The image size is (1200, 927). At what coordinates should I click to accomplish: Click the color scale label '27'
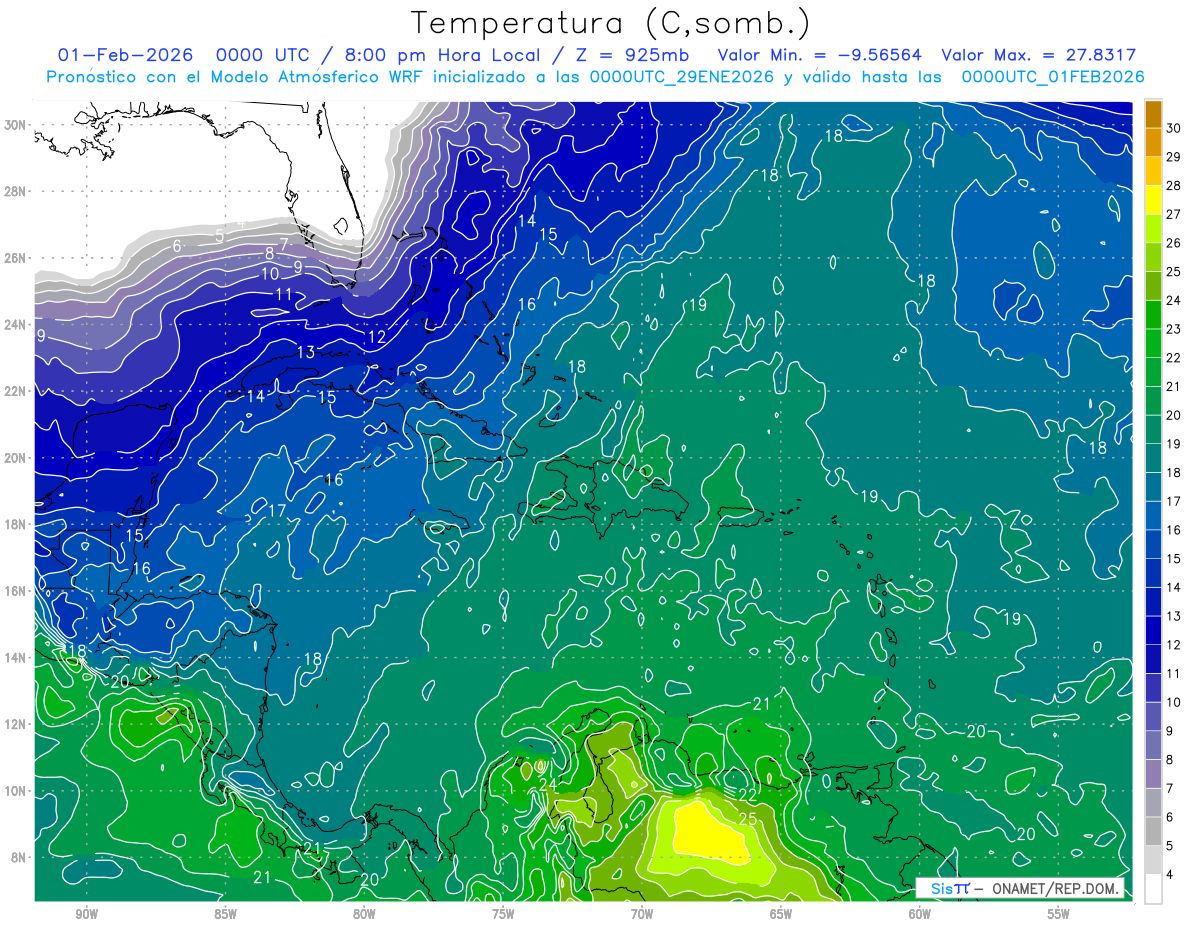point(1173,214)
